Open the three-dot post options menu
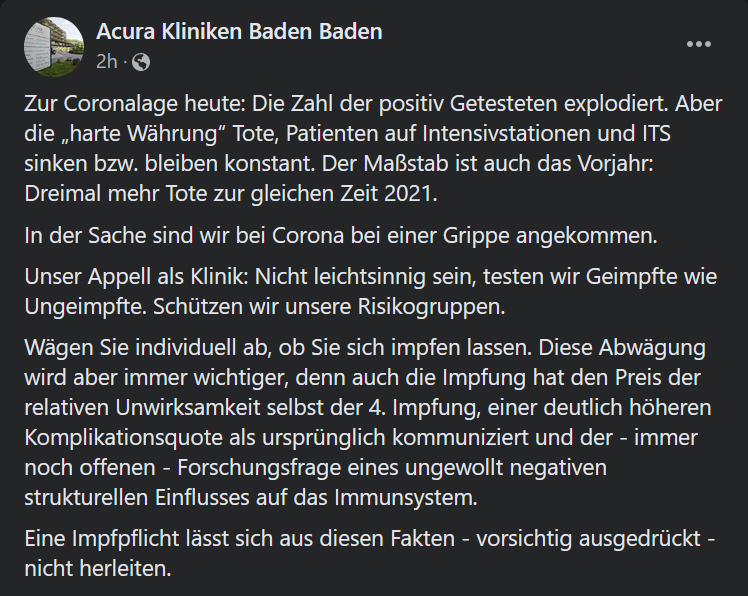The height and width of the screenshot is (596, 748). (x=699, y=44)
